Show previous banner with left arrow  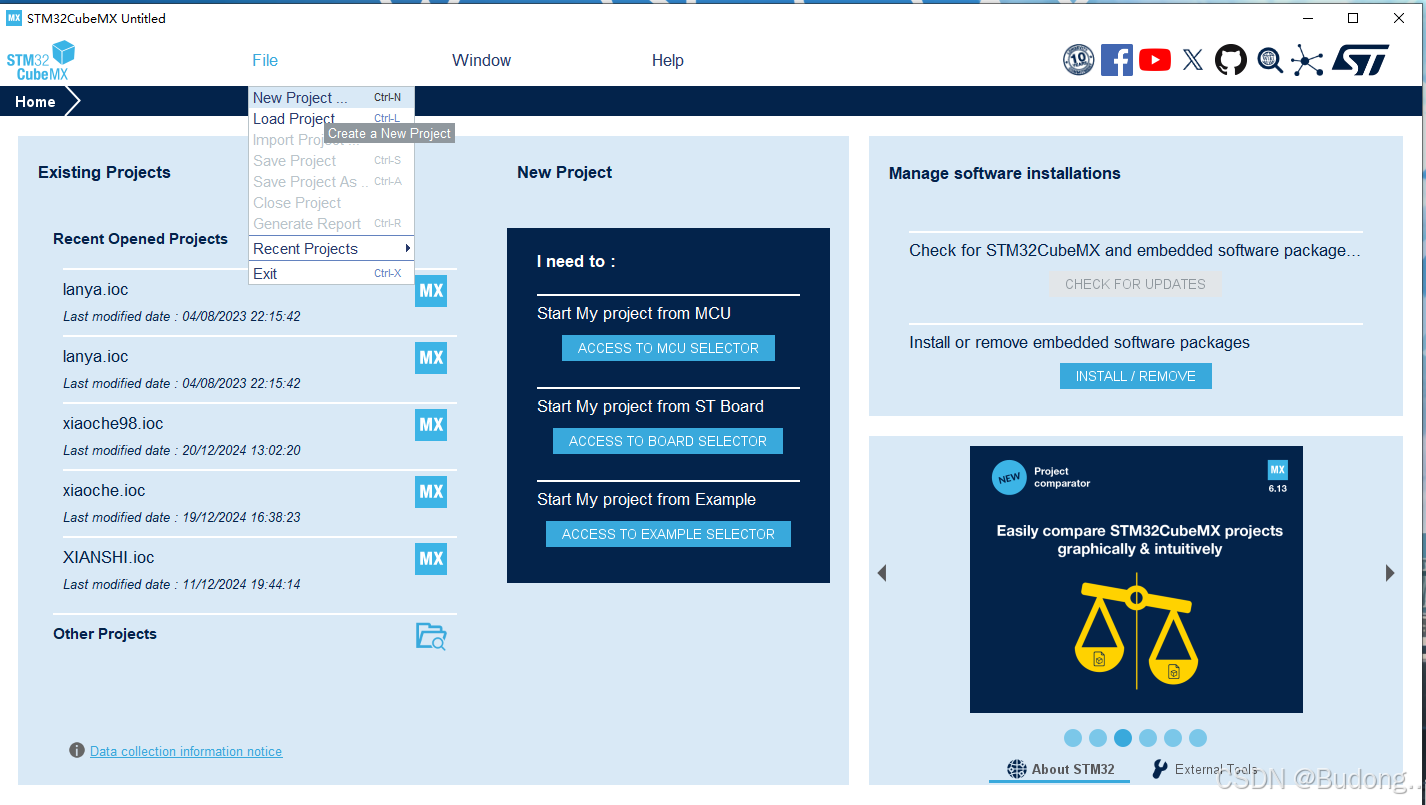coord(882,573)
